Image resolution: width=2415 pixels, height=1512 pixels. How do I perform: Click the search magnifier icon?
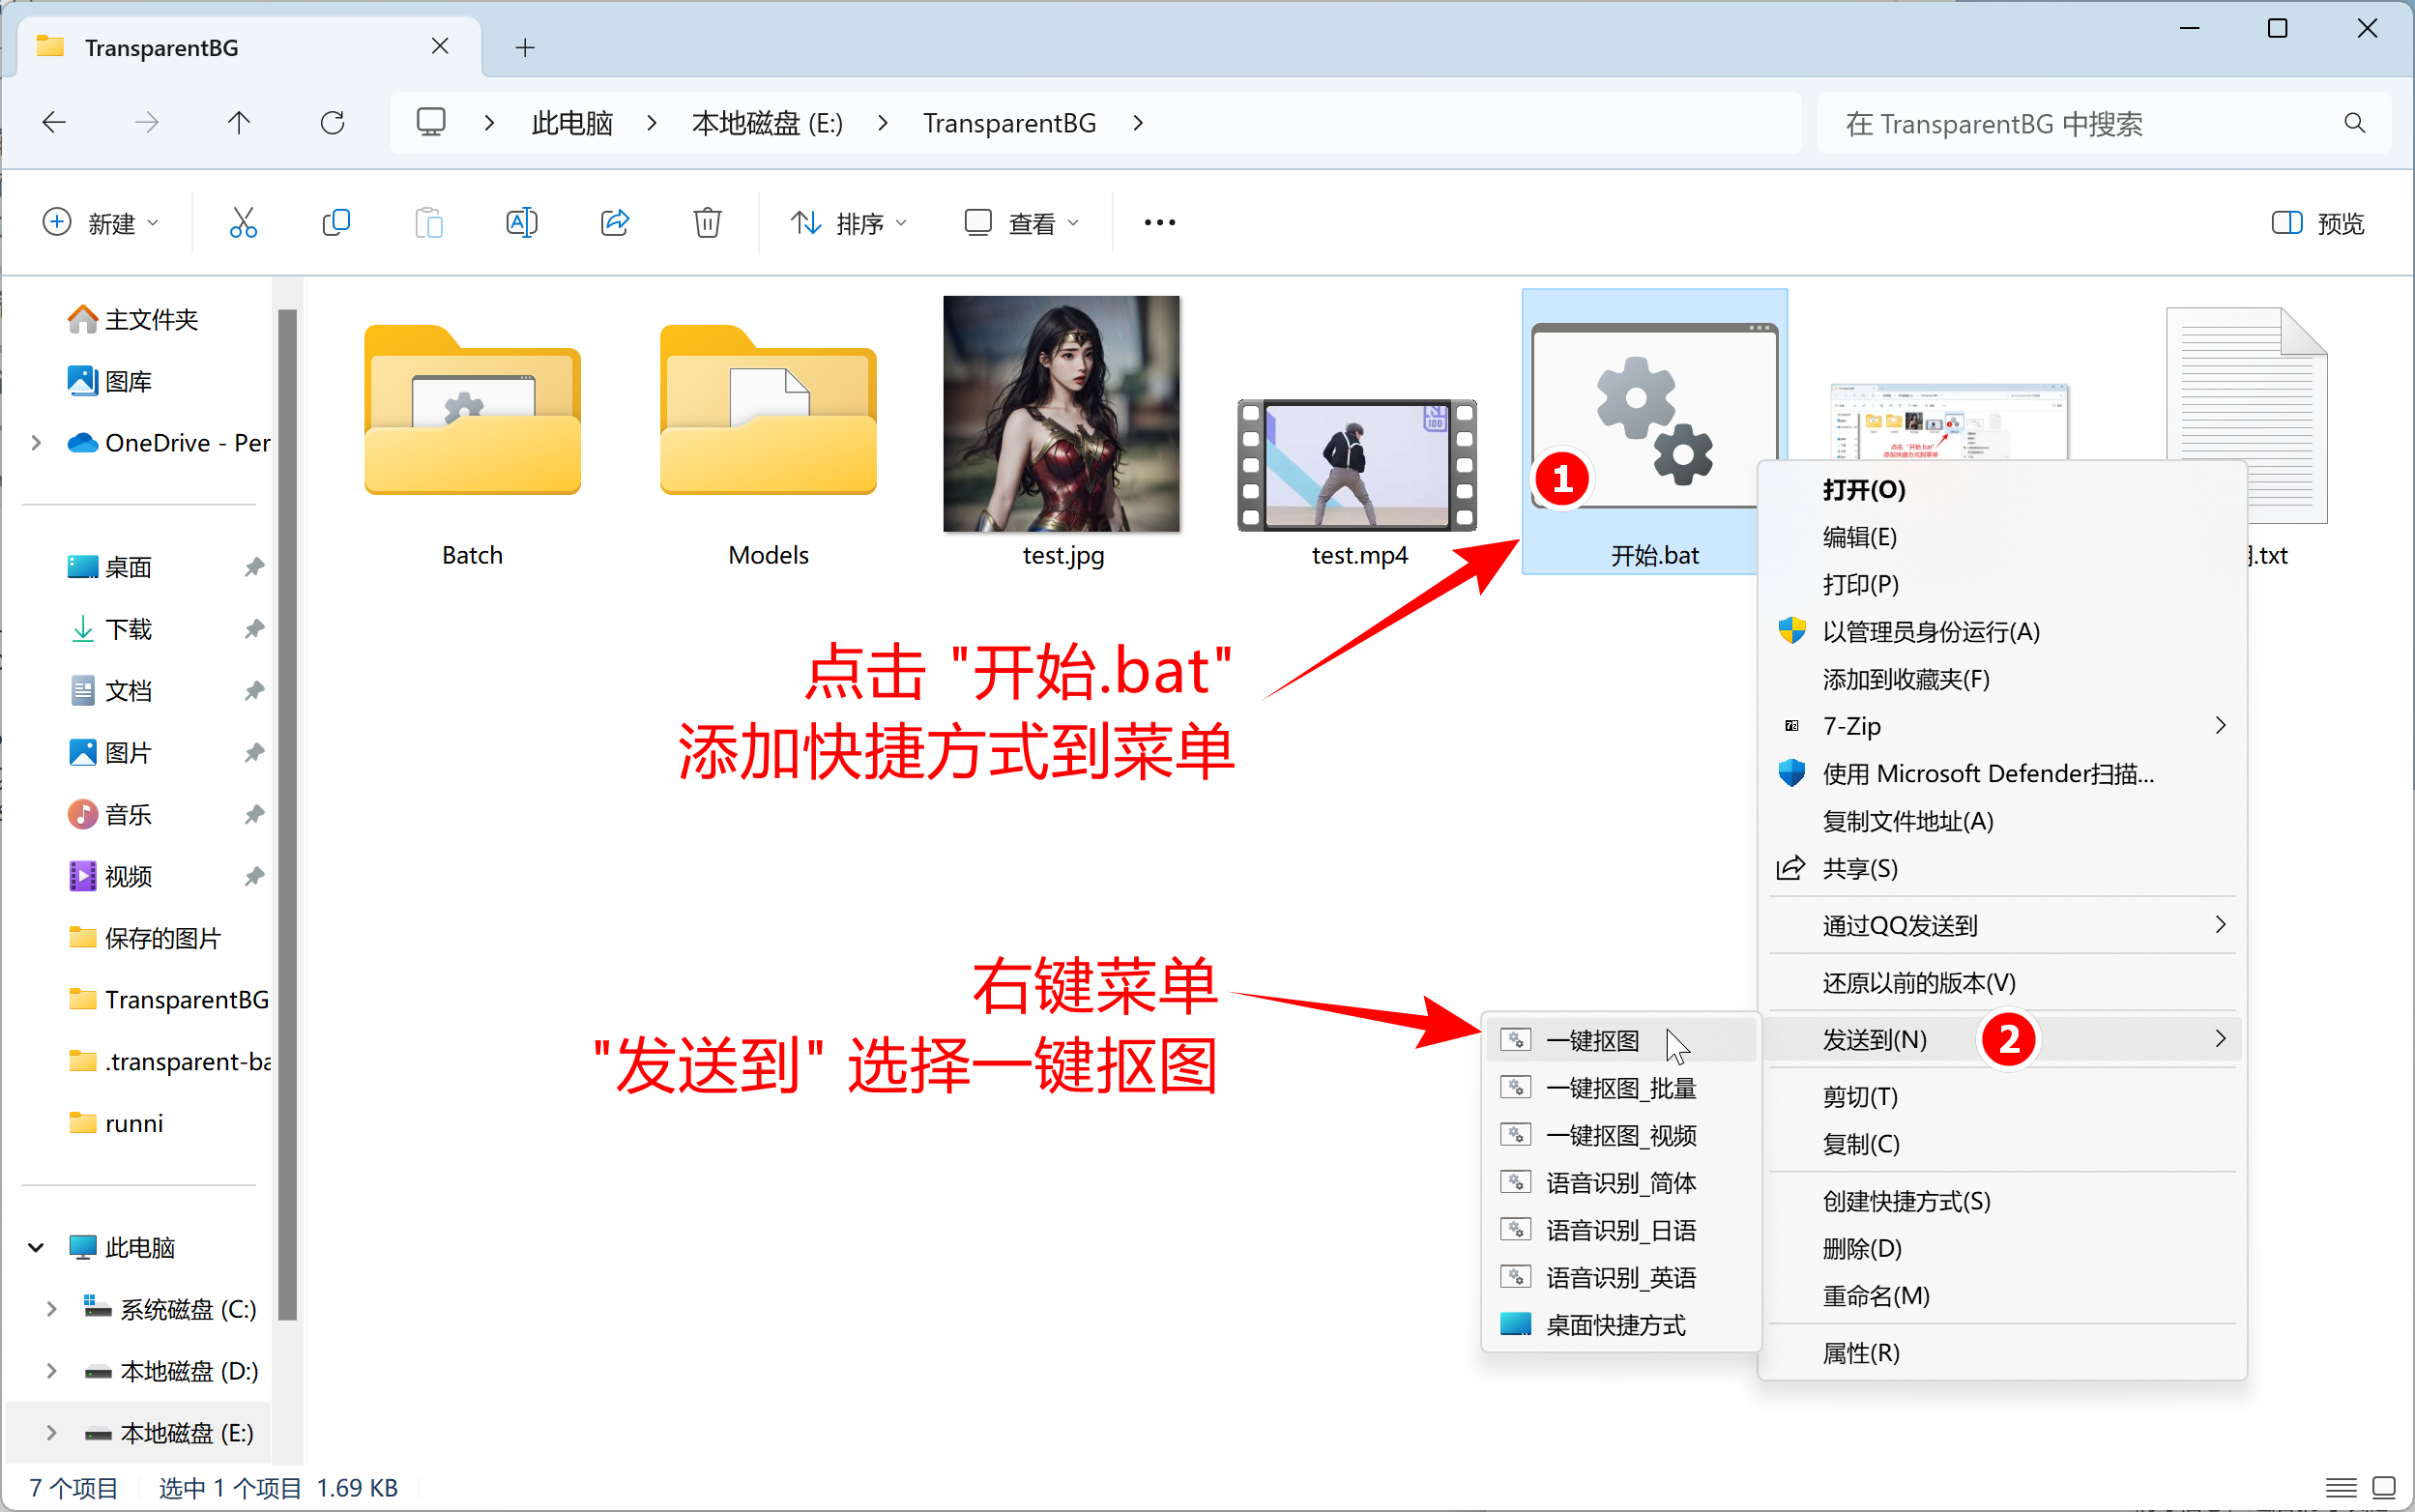[x=2354, y=123]
